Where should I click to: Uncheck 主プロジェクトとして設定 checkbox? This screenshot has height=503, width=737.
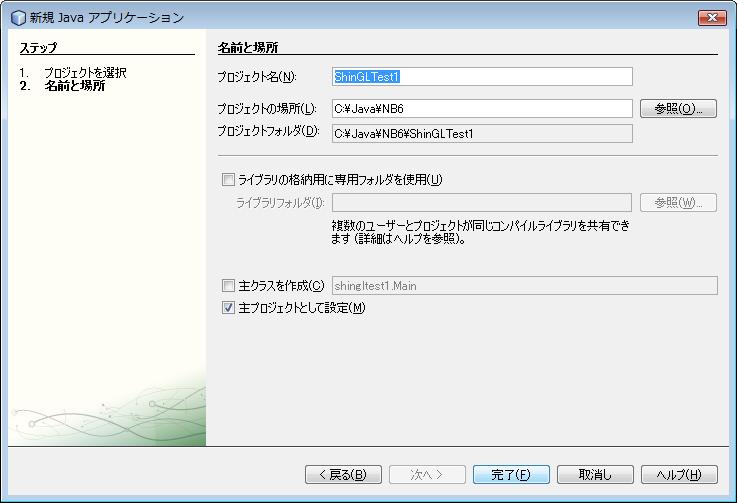point(228,308)
